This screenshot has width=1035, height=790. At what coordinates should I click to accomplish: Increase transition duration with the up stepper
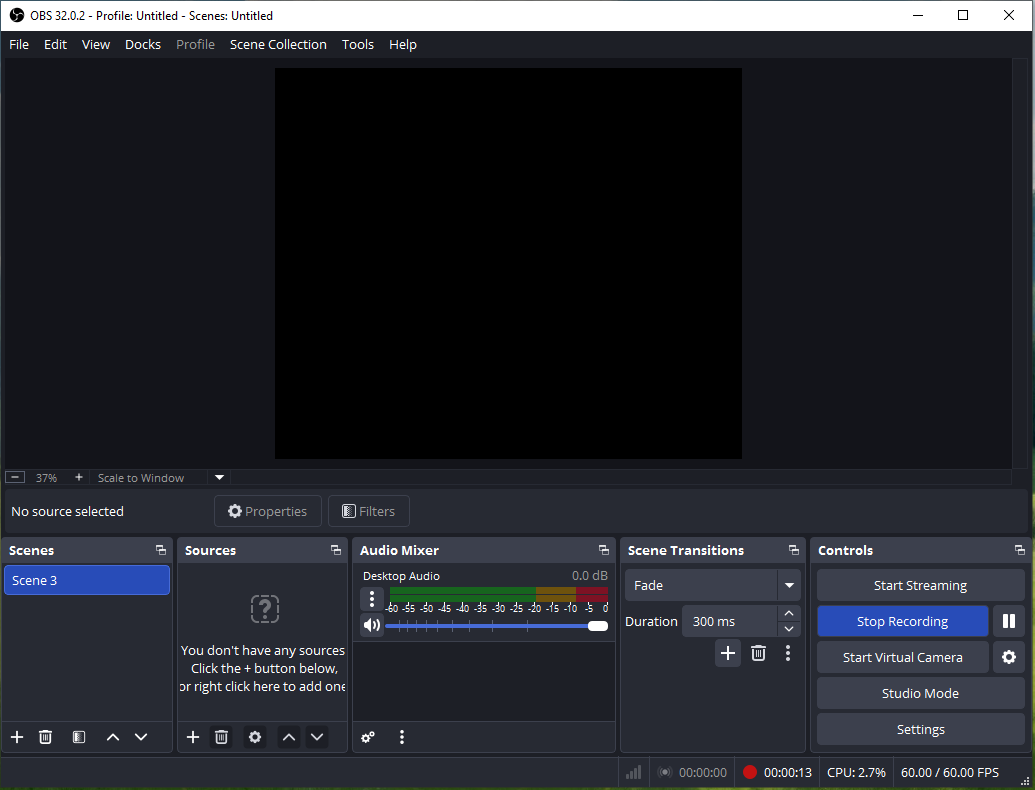[789, 614]
